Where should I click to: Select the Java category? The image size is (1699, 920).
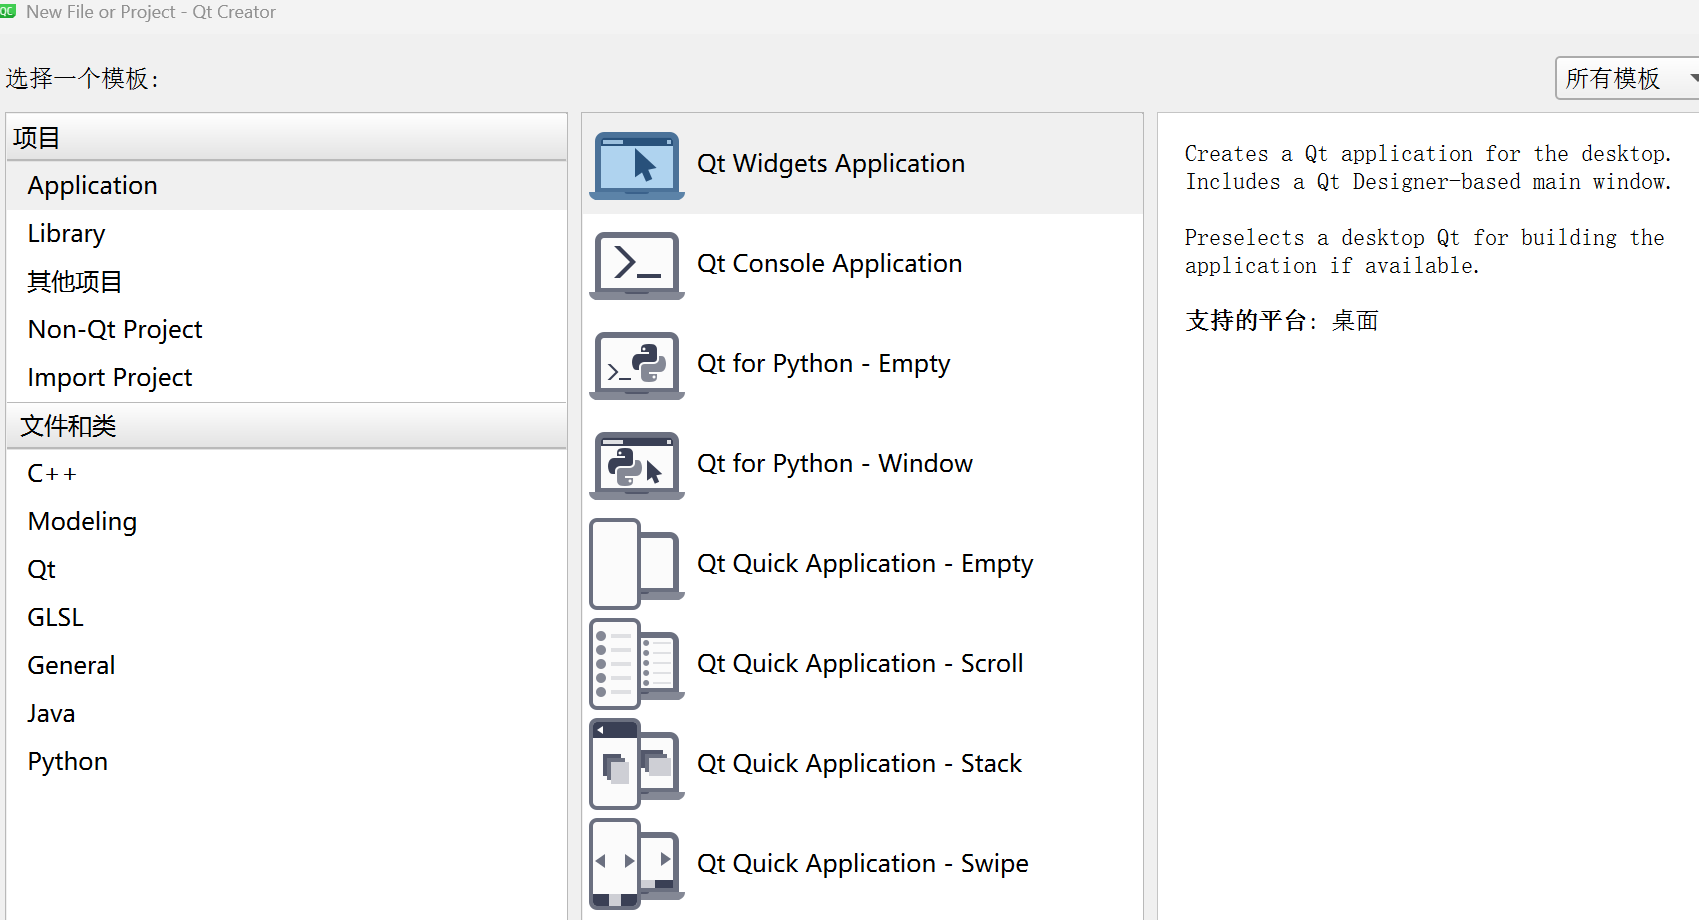[x=286, y=714]
